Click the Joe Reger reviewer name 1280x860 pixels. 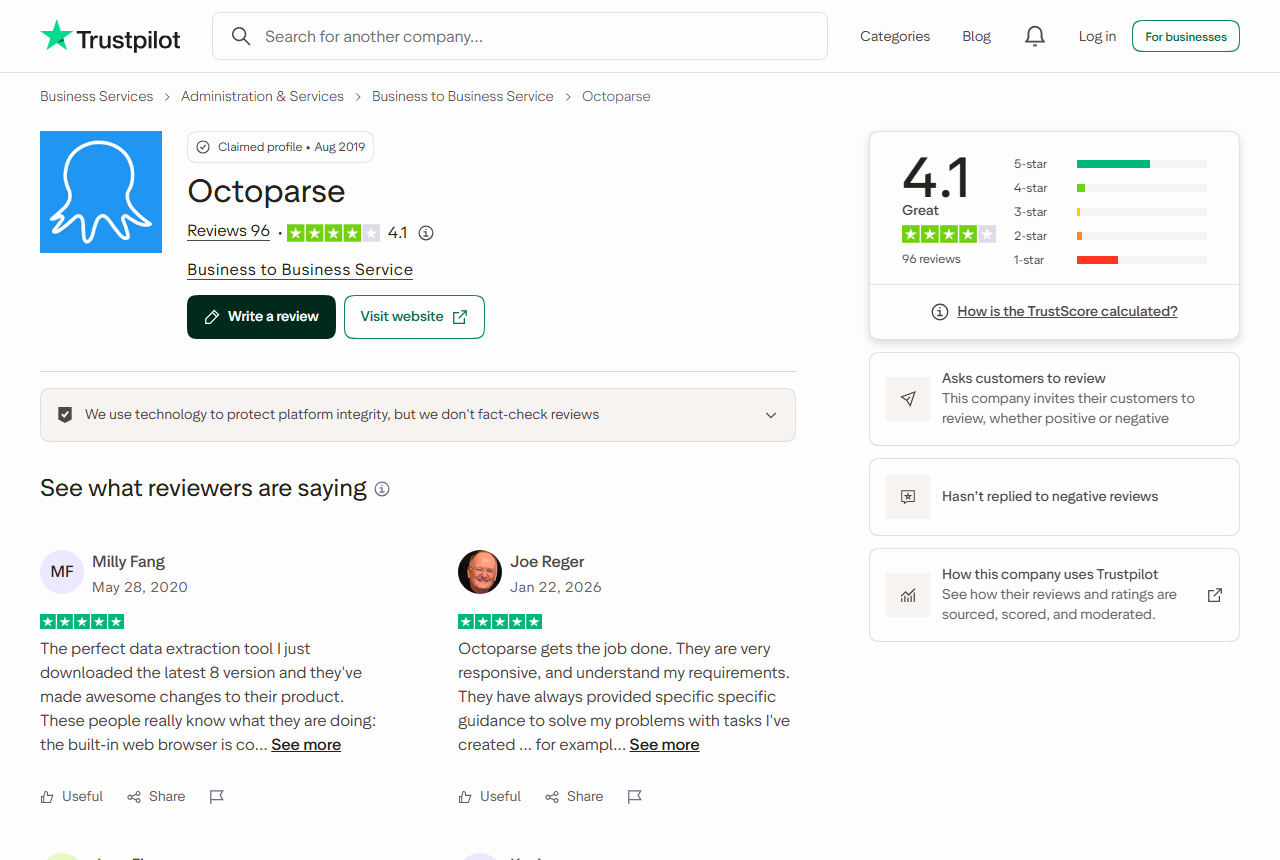pyautogui.click(x=547, y=562)
